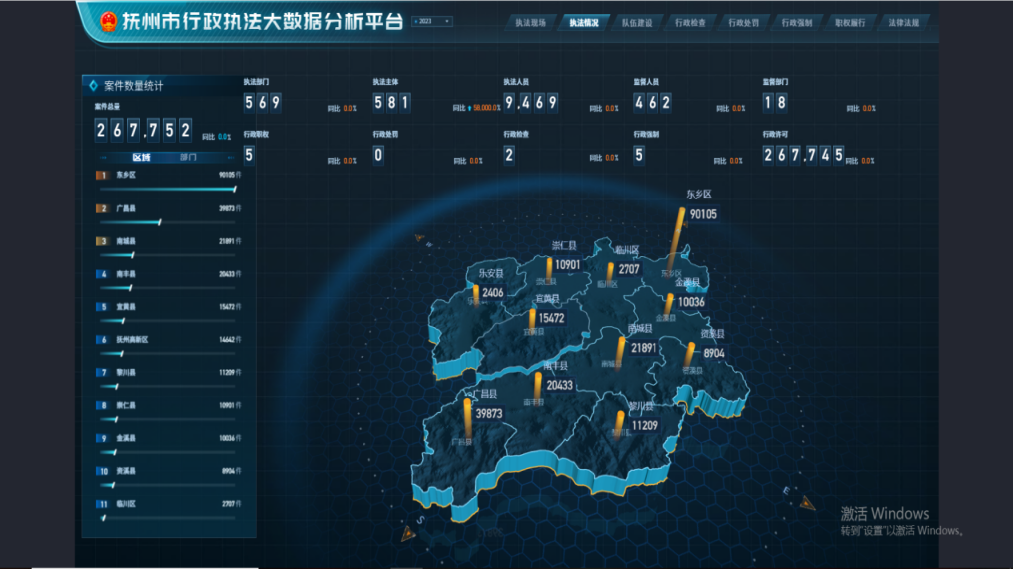Select 广昌县 row in the ranking list
The image size is (1013, 569).
tap(168, 208)
